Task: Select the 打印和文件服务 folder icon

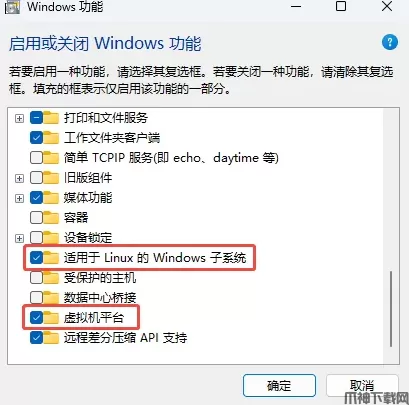Action: 51,118
